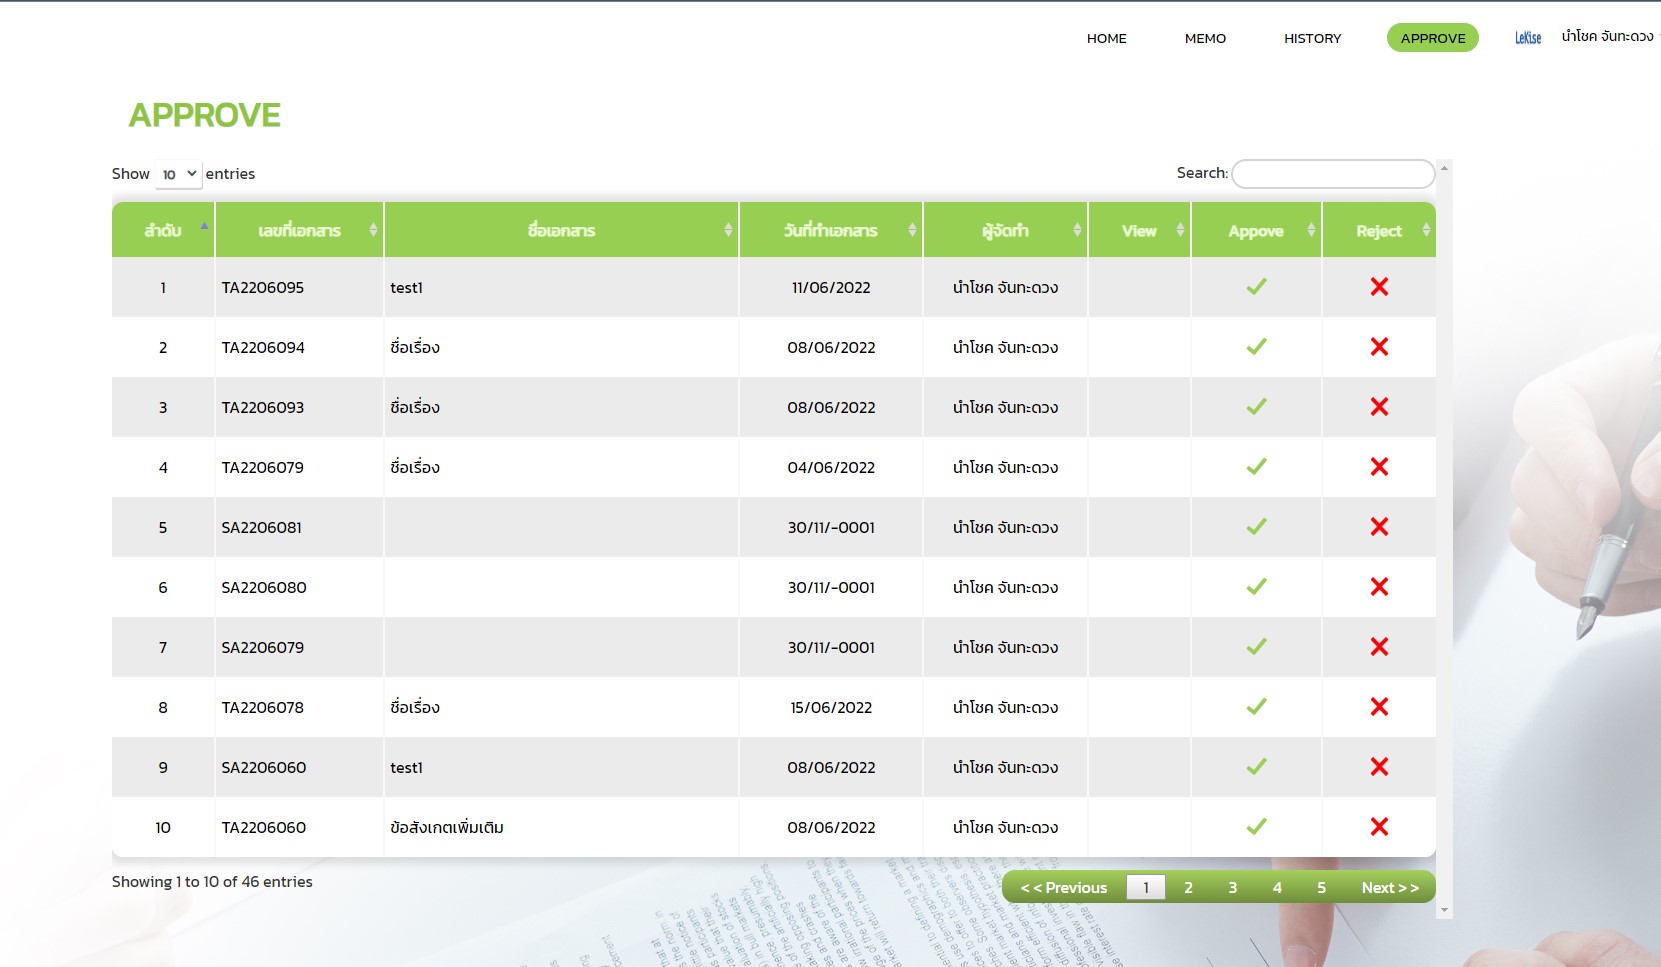This screenshot has width=1661, height=967.
Task: Open the HOME menu item
Action: tap(1106, 38)
